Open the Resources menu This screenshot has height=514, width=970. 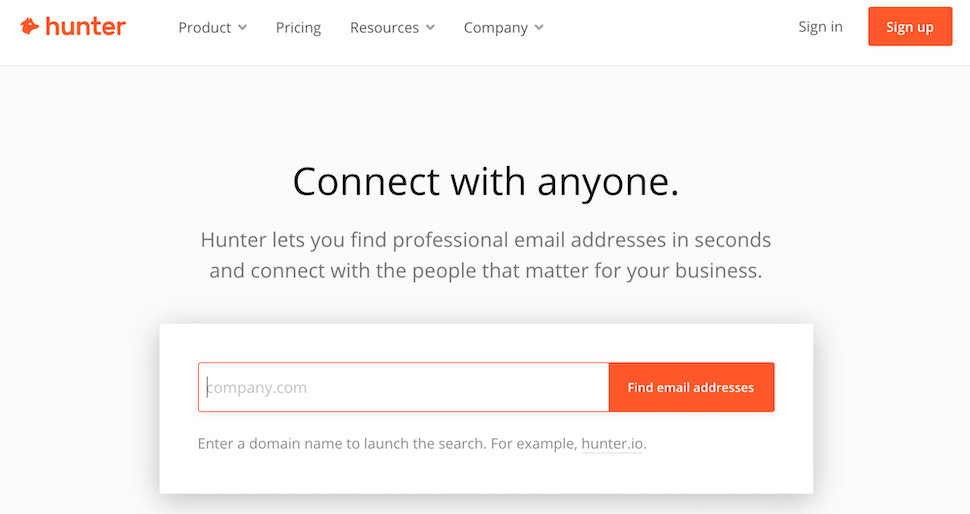coord(385,28)
